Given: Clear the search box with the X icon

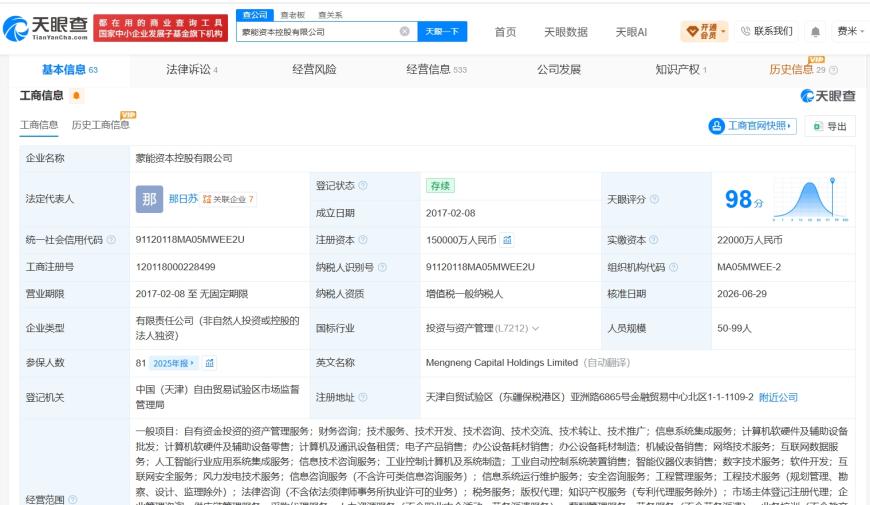Looking at the screenshot, I should pyautogui.click(x=405, y=32).
